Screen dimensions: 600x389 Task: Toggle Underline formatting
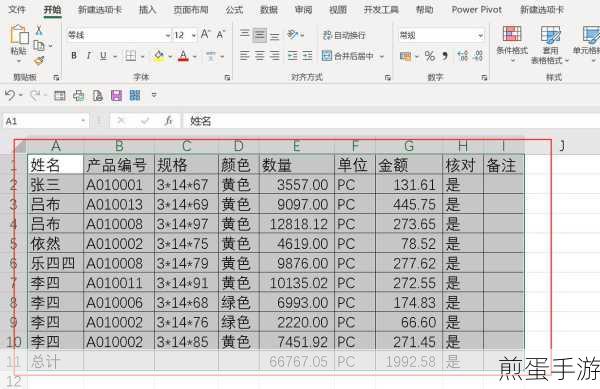pyautogui.click(x=103, y=56)
